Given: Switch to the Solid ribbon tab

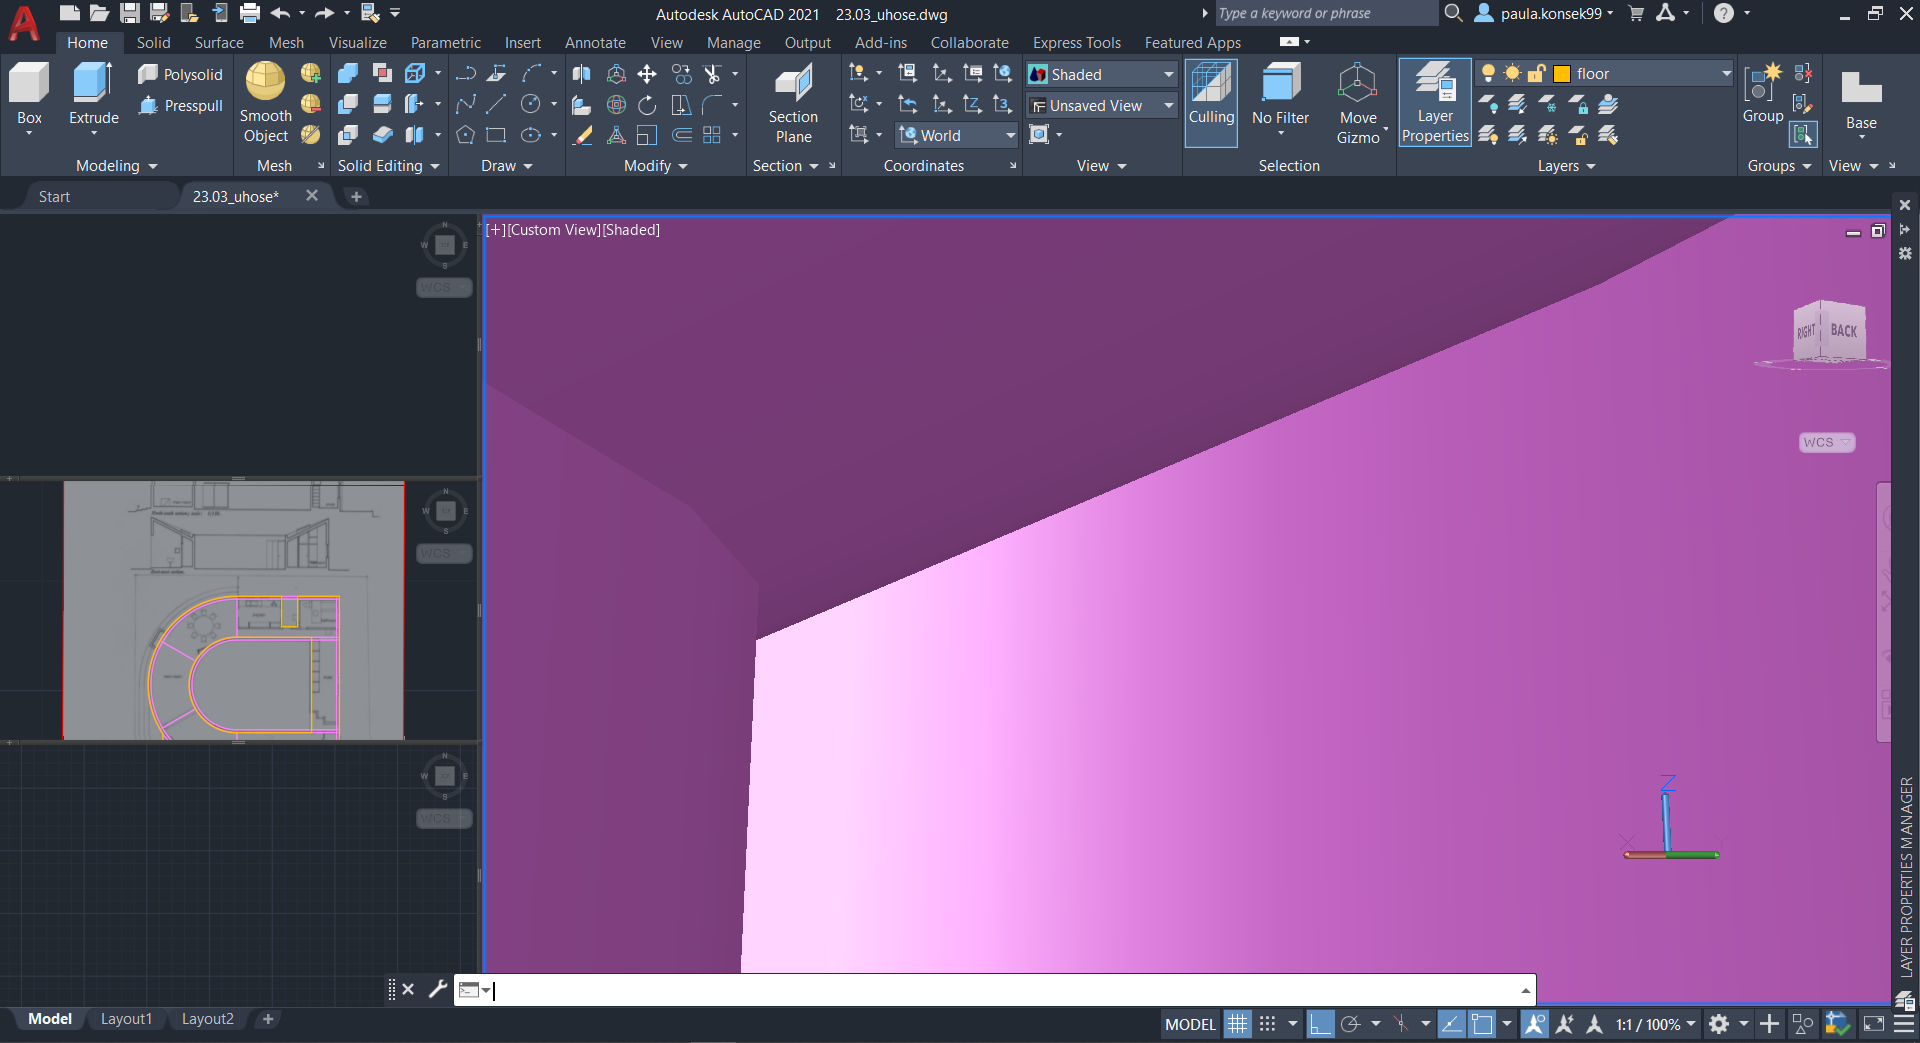Looking at the screenshot, I should [x=153, y=43].
